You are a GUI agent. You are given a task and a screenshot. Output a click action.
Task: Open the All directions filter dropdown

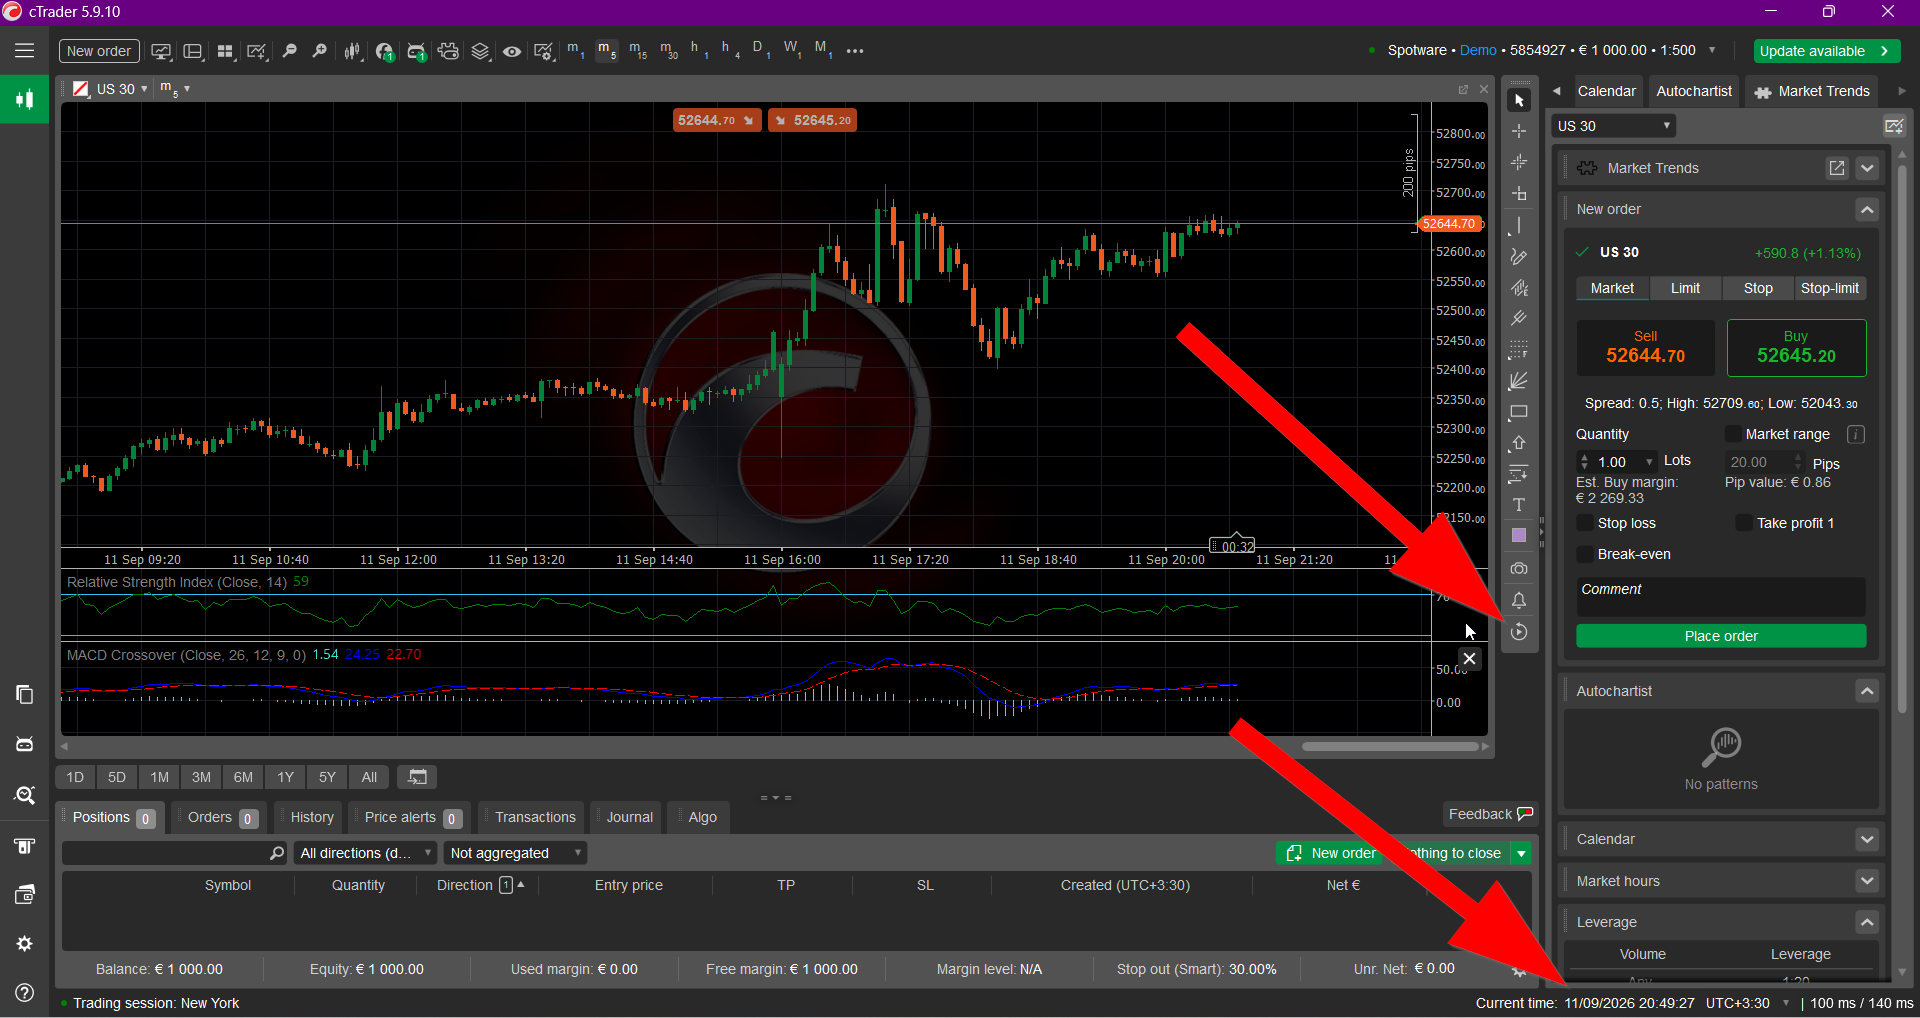[x=366, y=853]
